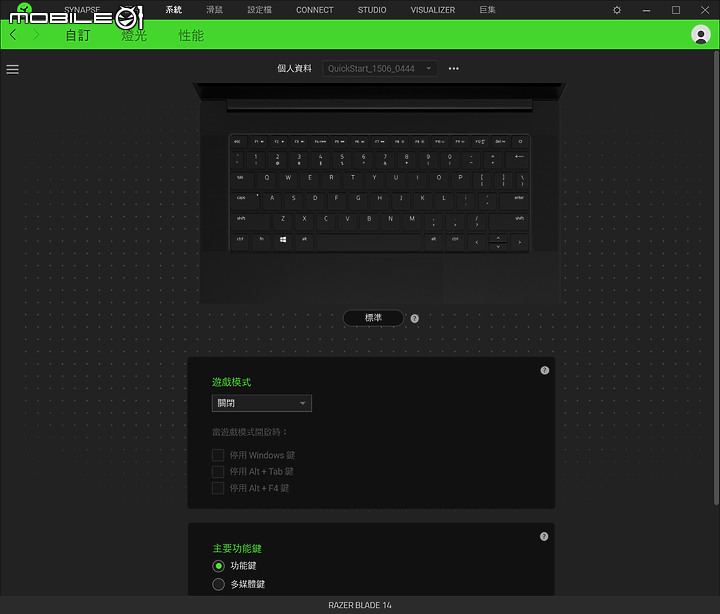Open VISUALIZER tab
This screenshot has width=720, height=614.
pos(433,10)
